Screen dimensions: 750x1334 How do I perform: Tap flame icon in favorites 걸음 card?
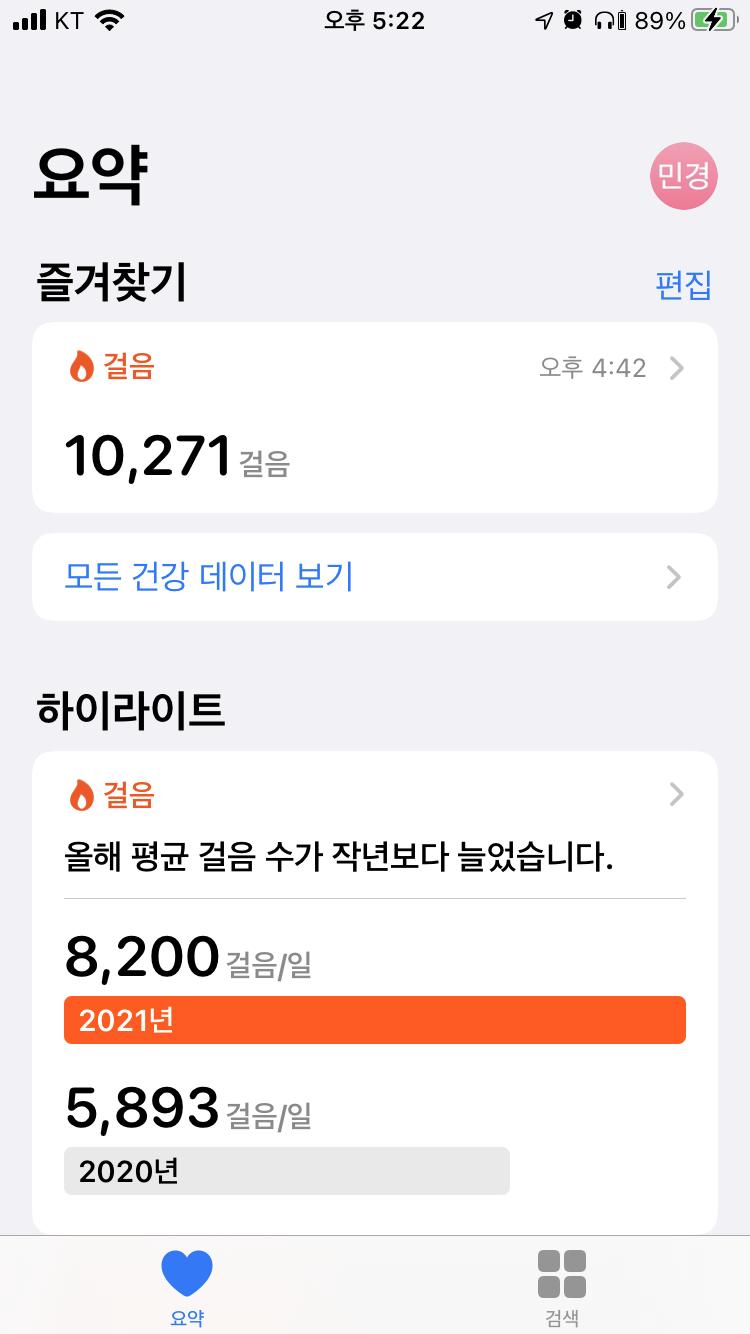(81, 367)
